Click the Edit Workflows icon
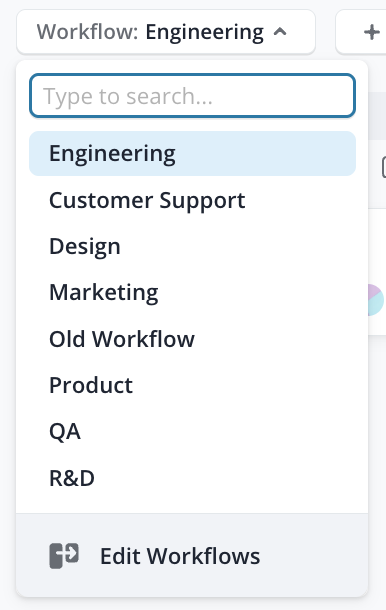The height and width of the screenshot is (610, 386). click(x=64, y=556)
